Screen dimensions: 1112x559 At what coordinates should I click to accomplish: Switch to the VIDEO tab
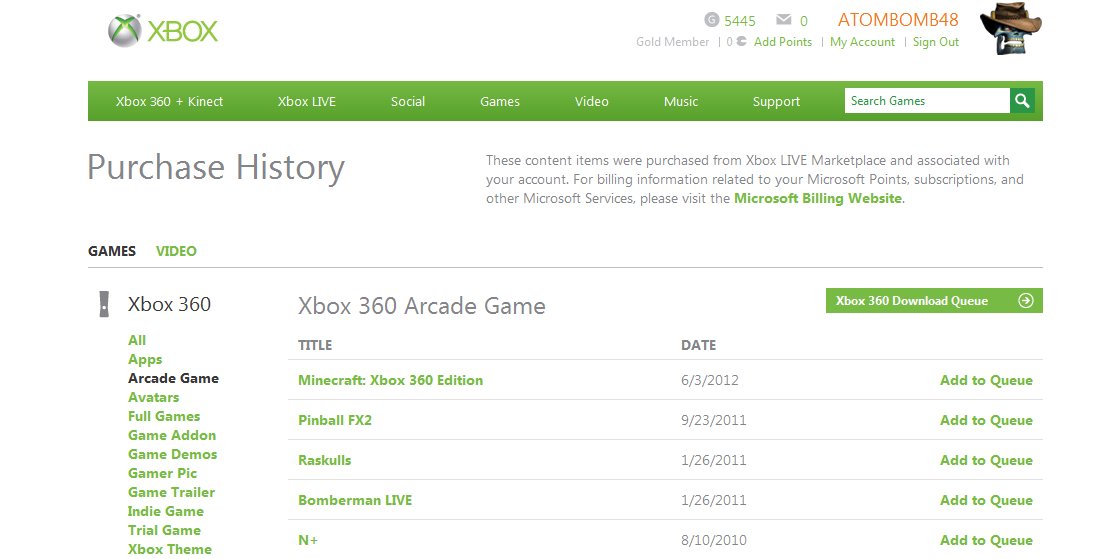176,251
